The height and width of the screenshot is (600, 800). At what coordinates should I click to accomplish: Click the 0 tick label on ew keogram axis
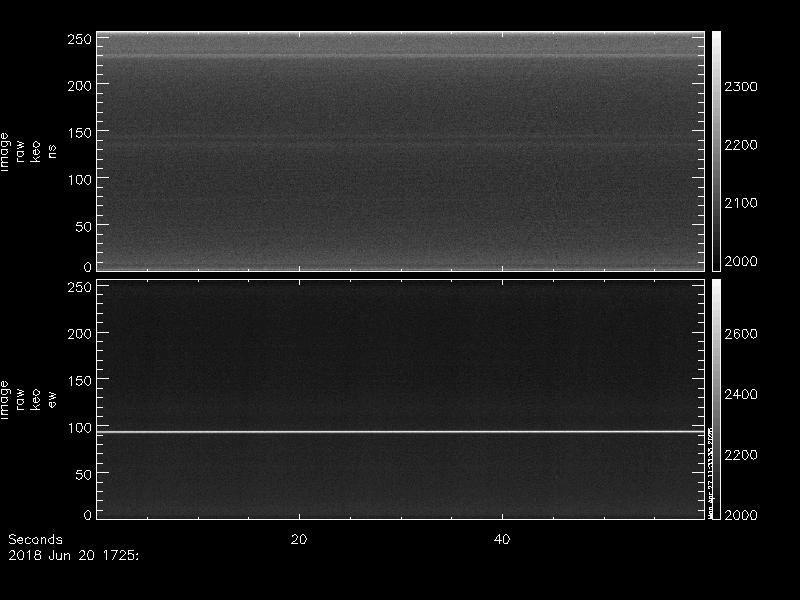pos(87,514)
